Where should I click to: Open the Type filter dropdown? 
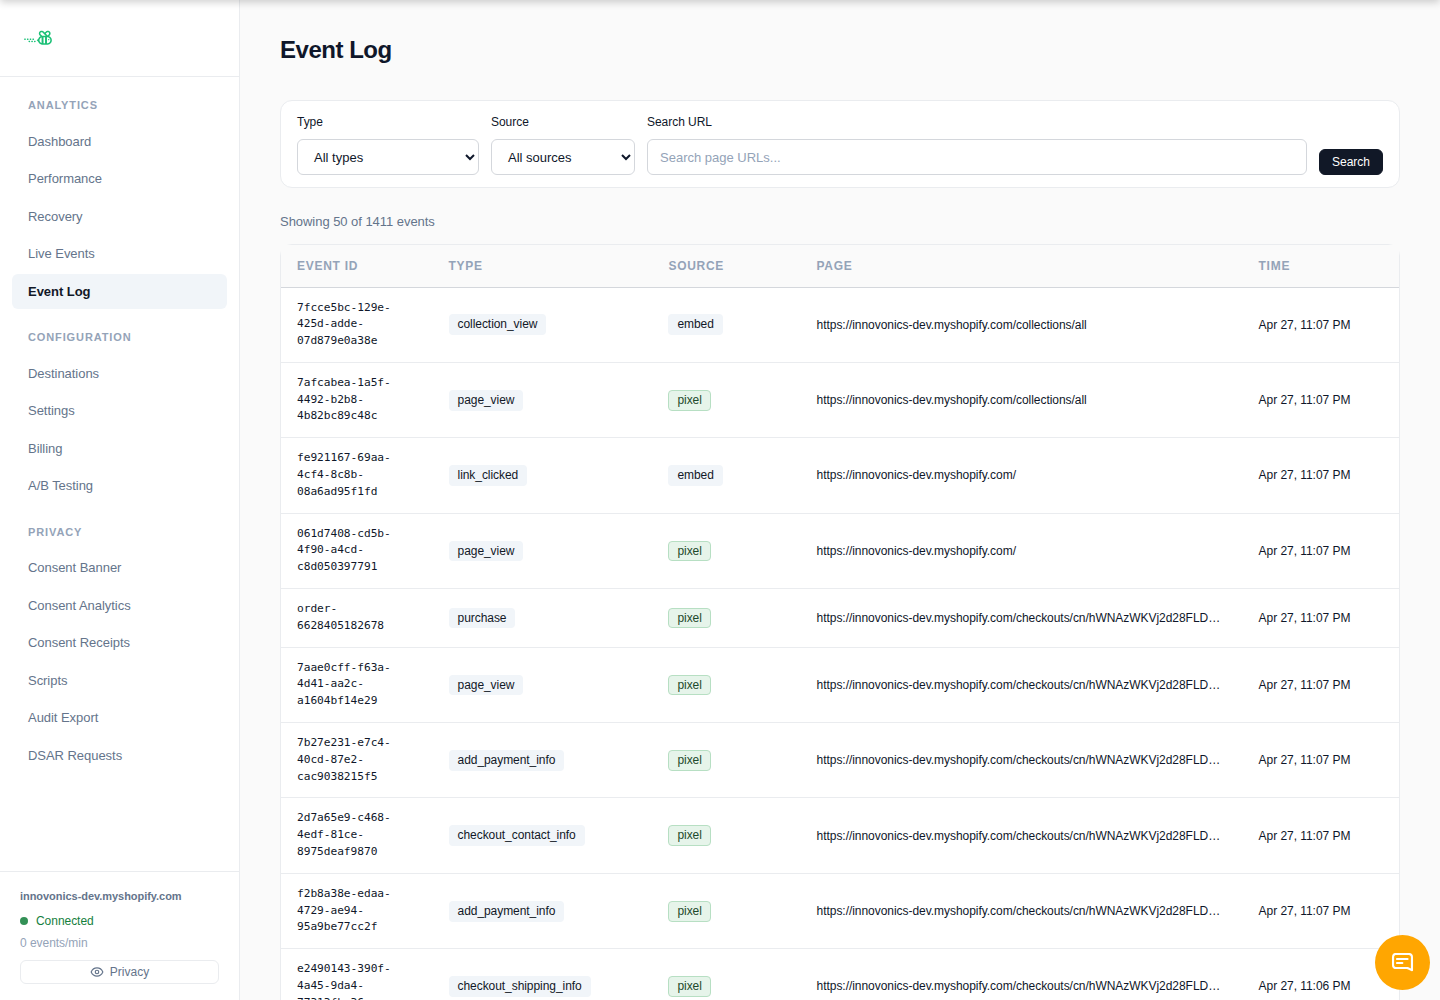tap(388, 157)
